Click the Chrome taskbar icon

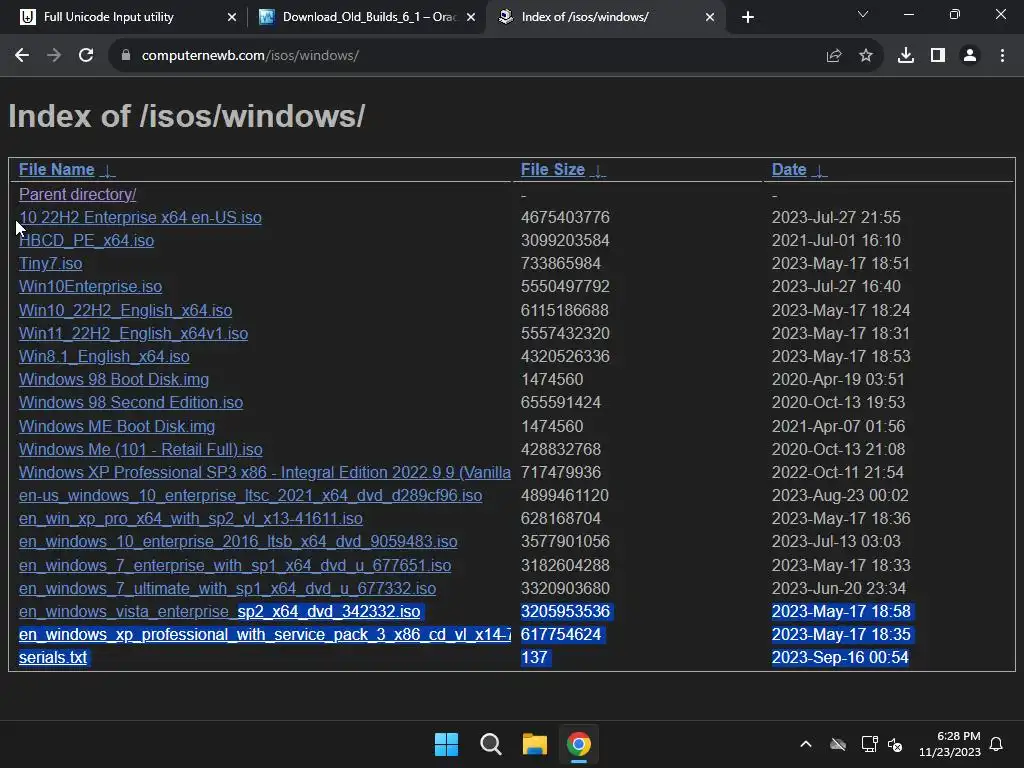coord(579,744)
